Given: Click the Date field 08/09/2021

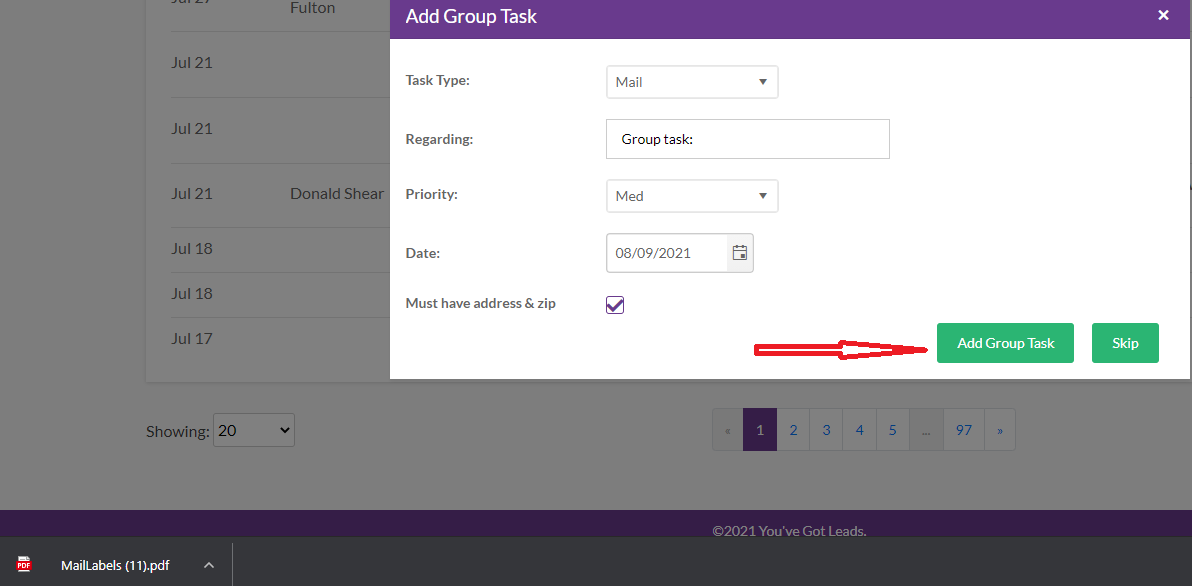Looking at the screenshot, I should [x=667, y=253].
